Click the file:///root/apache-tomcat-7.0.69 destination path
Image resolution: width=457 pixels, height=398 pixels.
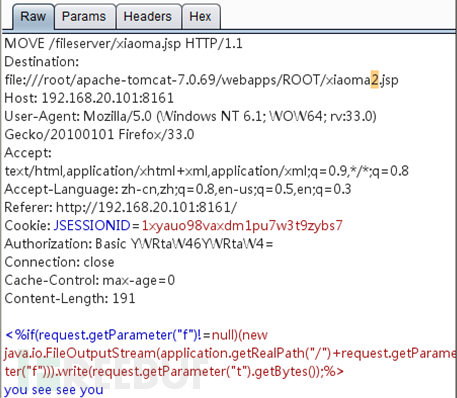[201, 80]
